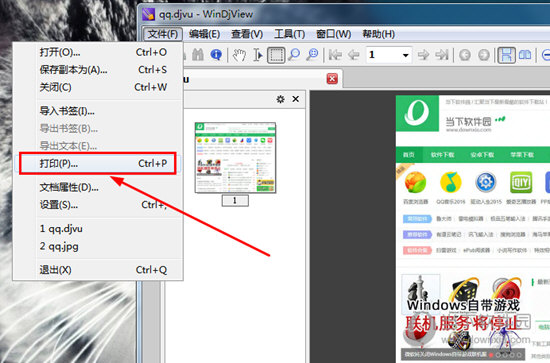Image resolution: width=550 pixels, height=363 pixels.
Task: Open the 工具(T) menu
Action: click(289, 34)
